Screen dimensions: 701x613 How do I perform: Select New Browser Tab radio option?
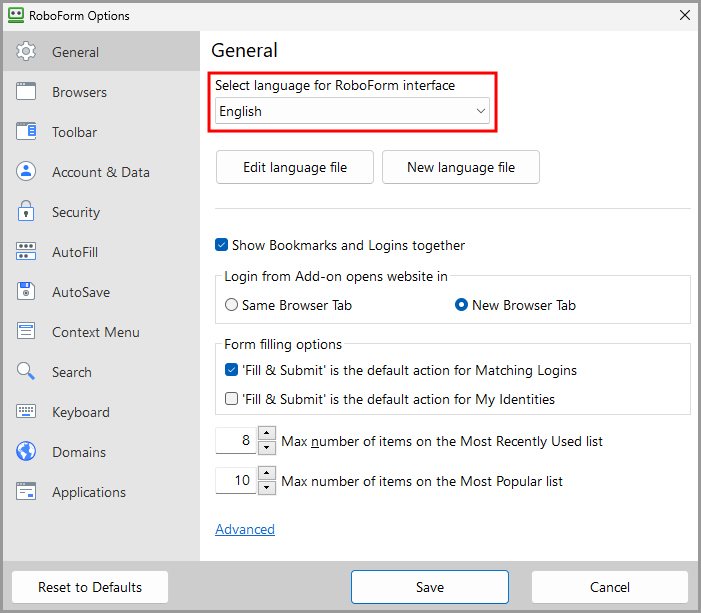[x=461, y=304]
